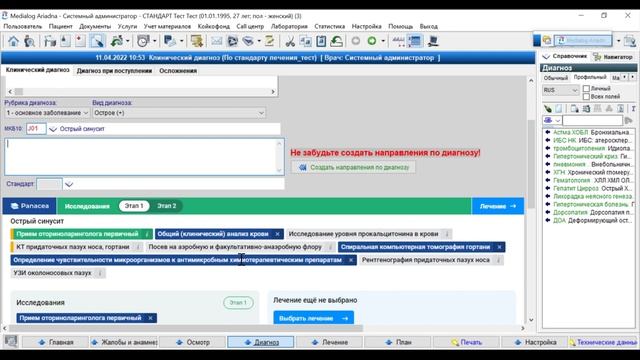Open Вид диагноза dropdown showing Острое (+)

pyautogui.click(x=179, y=113)
